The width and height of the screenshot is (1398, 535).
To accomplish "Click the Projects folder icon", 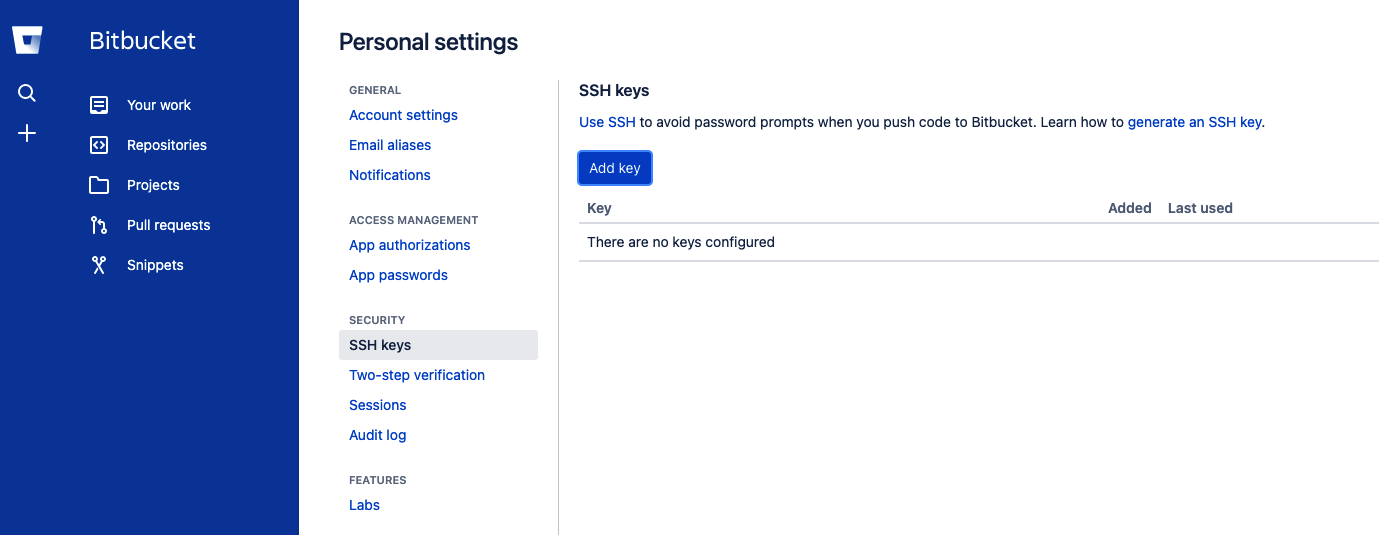I will pos(99,185).
